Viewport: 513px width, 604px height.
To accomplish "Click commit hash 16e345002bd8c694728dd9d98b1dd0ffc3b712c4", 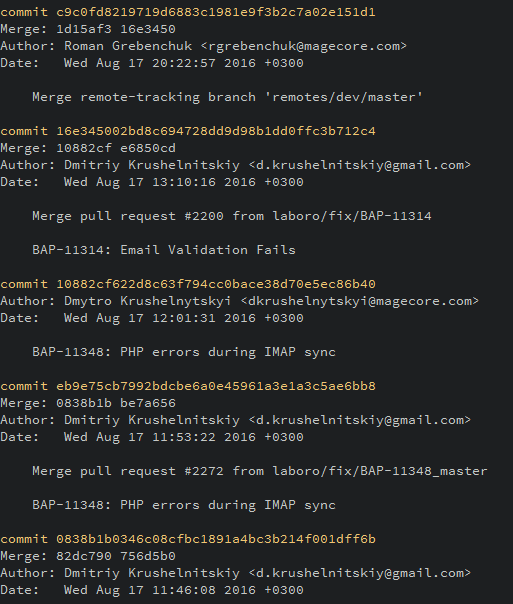I will 216,131.
